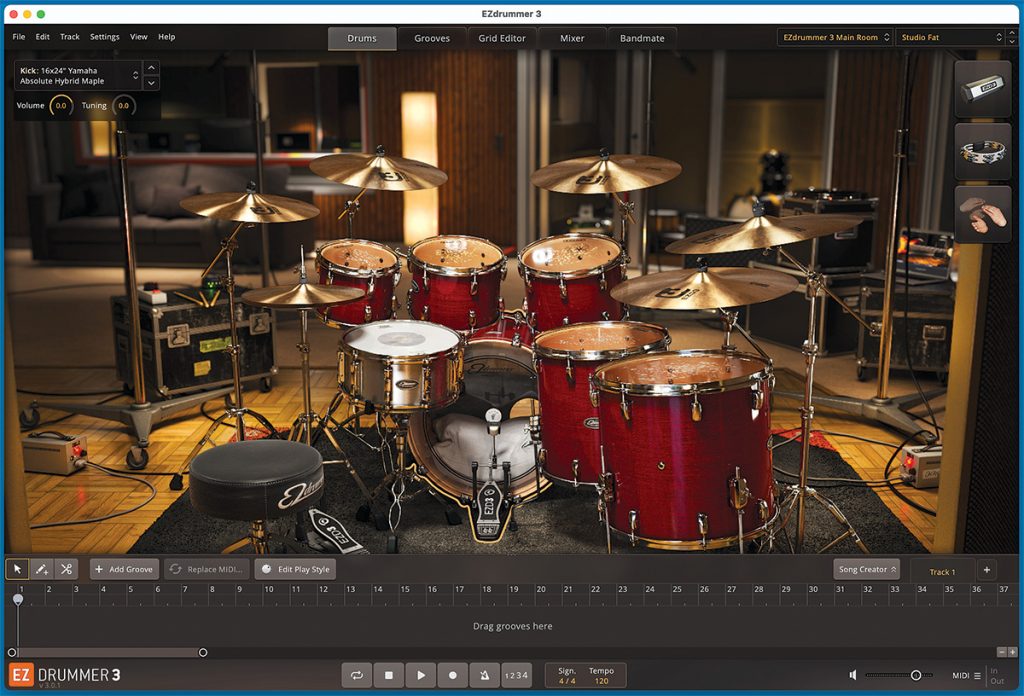1024x696 pixels.
Task: Click the In/Out MIDI indicator
Action: pyautogui.click(x=997, y=676)
